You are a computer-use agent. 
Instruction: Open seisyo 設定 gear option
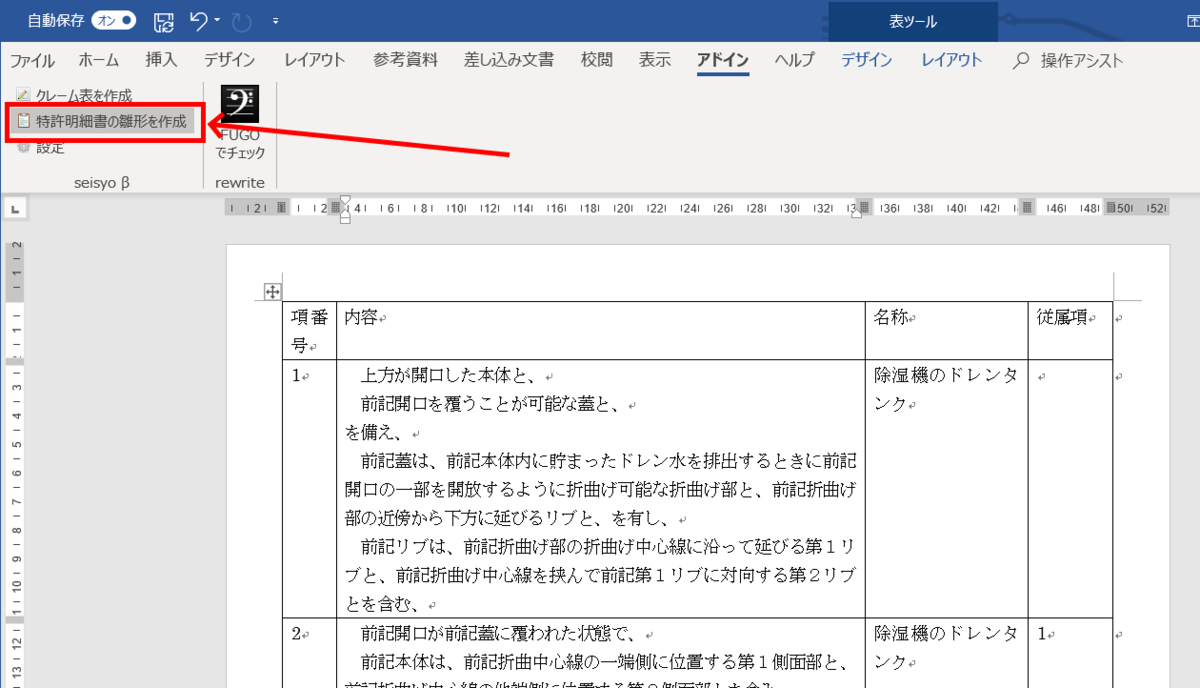pyautogui.click(x=41, y=147)
